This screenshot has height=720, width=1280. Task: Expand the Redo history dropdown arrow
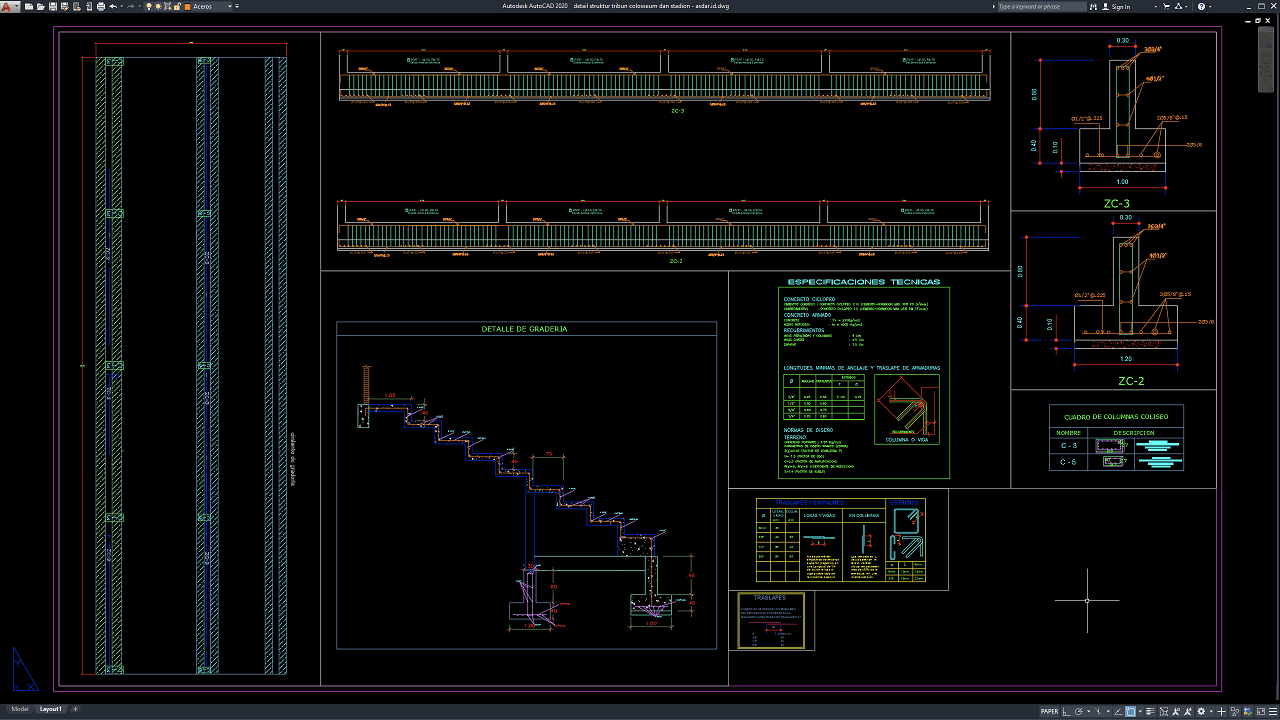(x=139, y=6)
